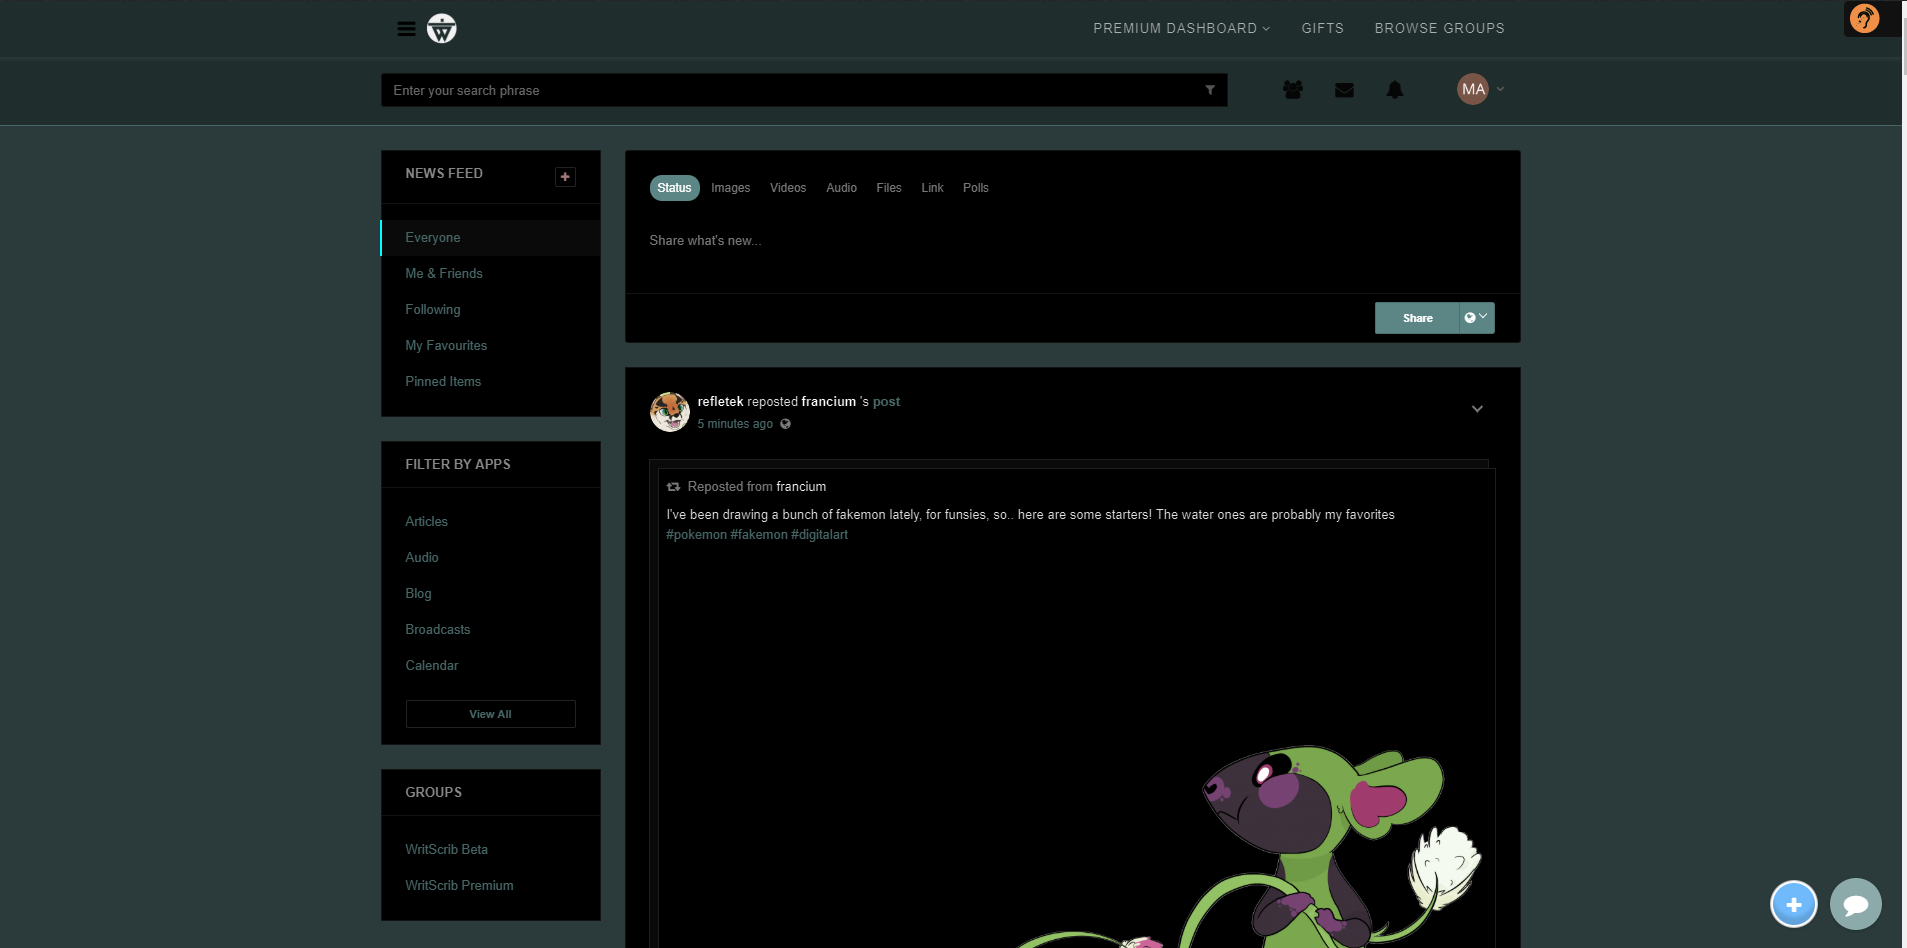Switch to the Files tab
This screenshot has height=948, width=1907.
point(889,188)
